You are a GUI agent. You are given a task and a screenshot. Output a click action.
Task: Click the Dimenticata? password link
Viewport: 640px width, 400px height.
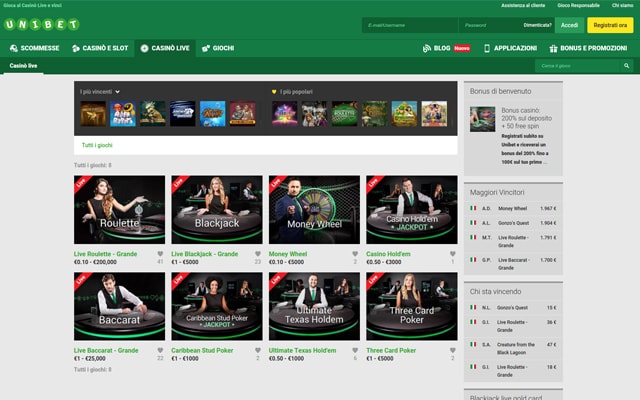pyautogui.click(x=537, y=25)
